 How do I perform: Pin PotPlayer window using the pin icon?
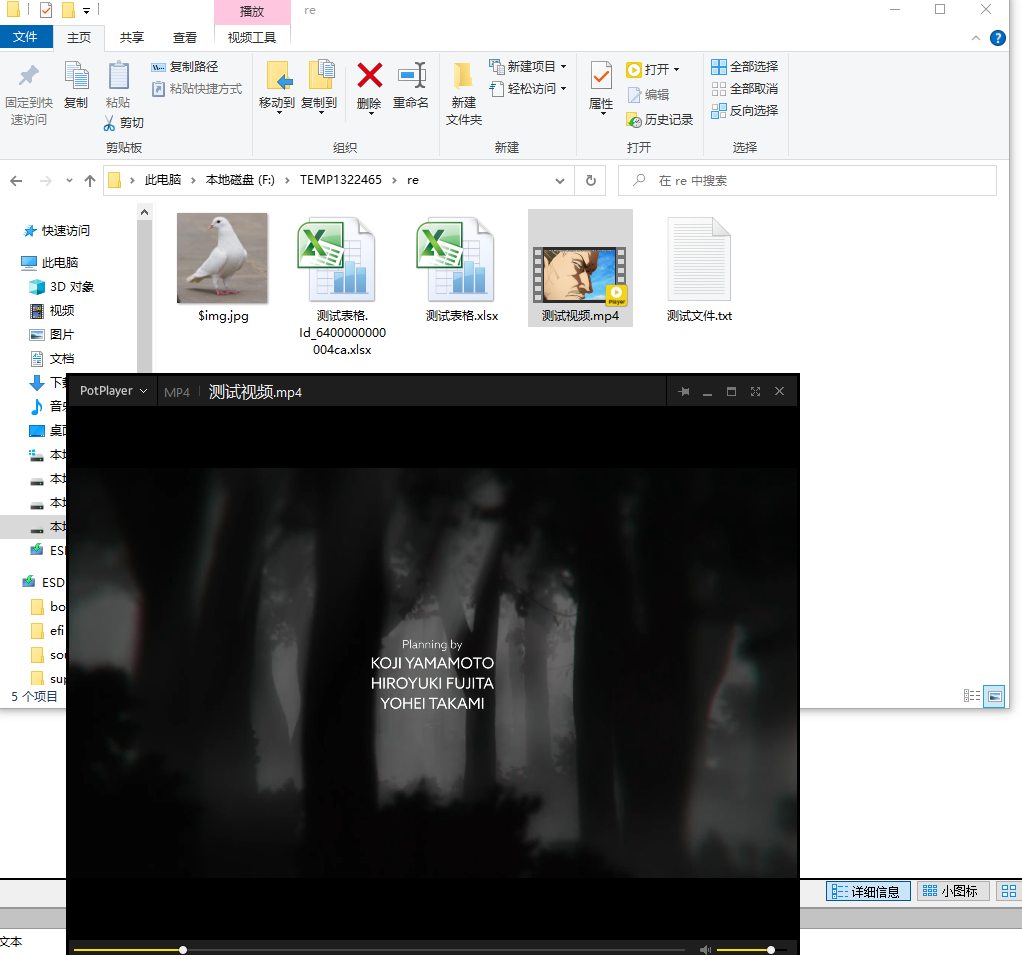pos(684,391)
